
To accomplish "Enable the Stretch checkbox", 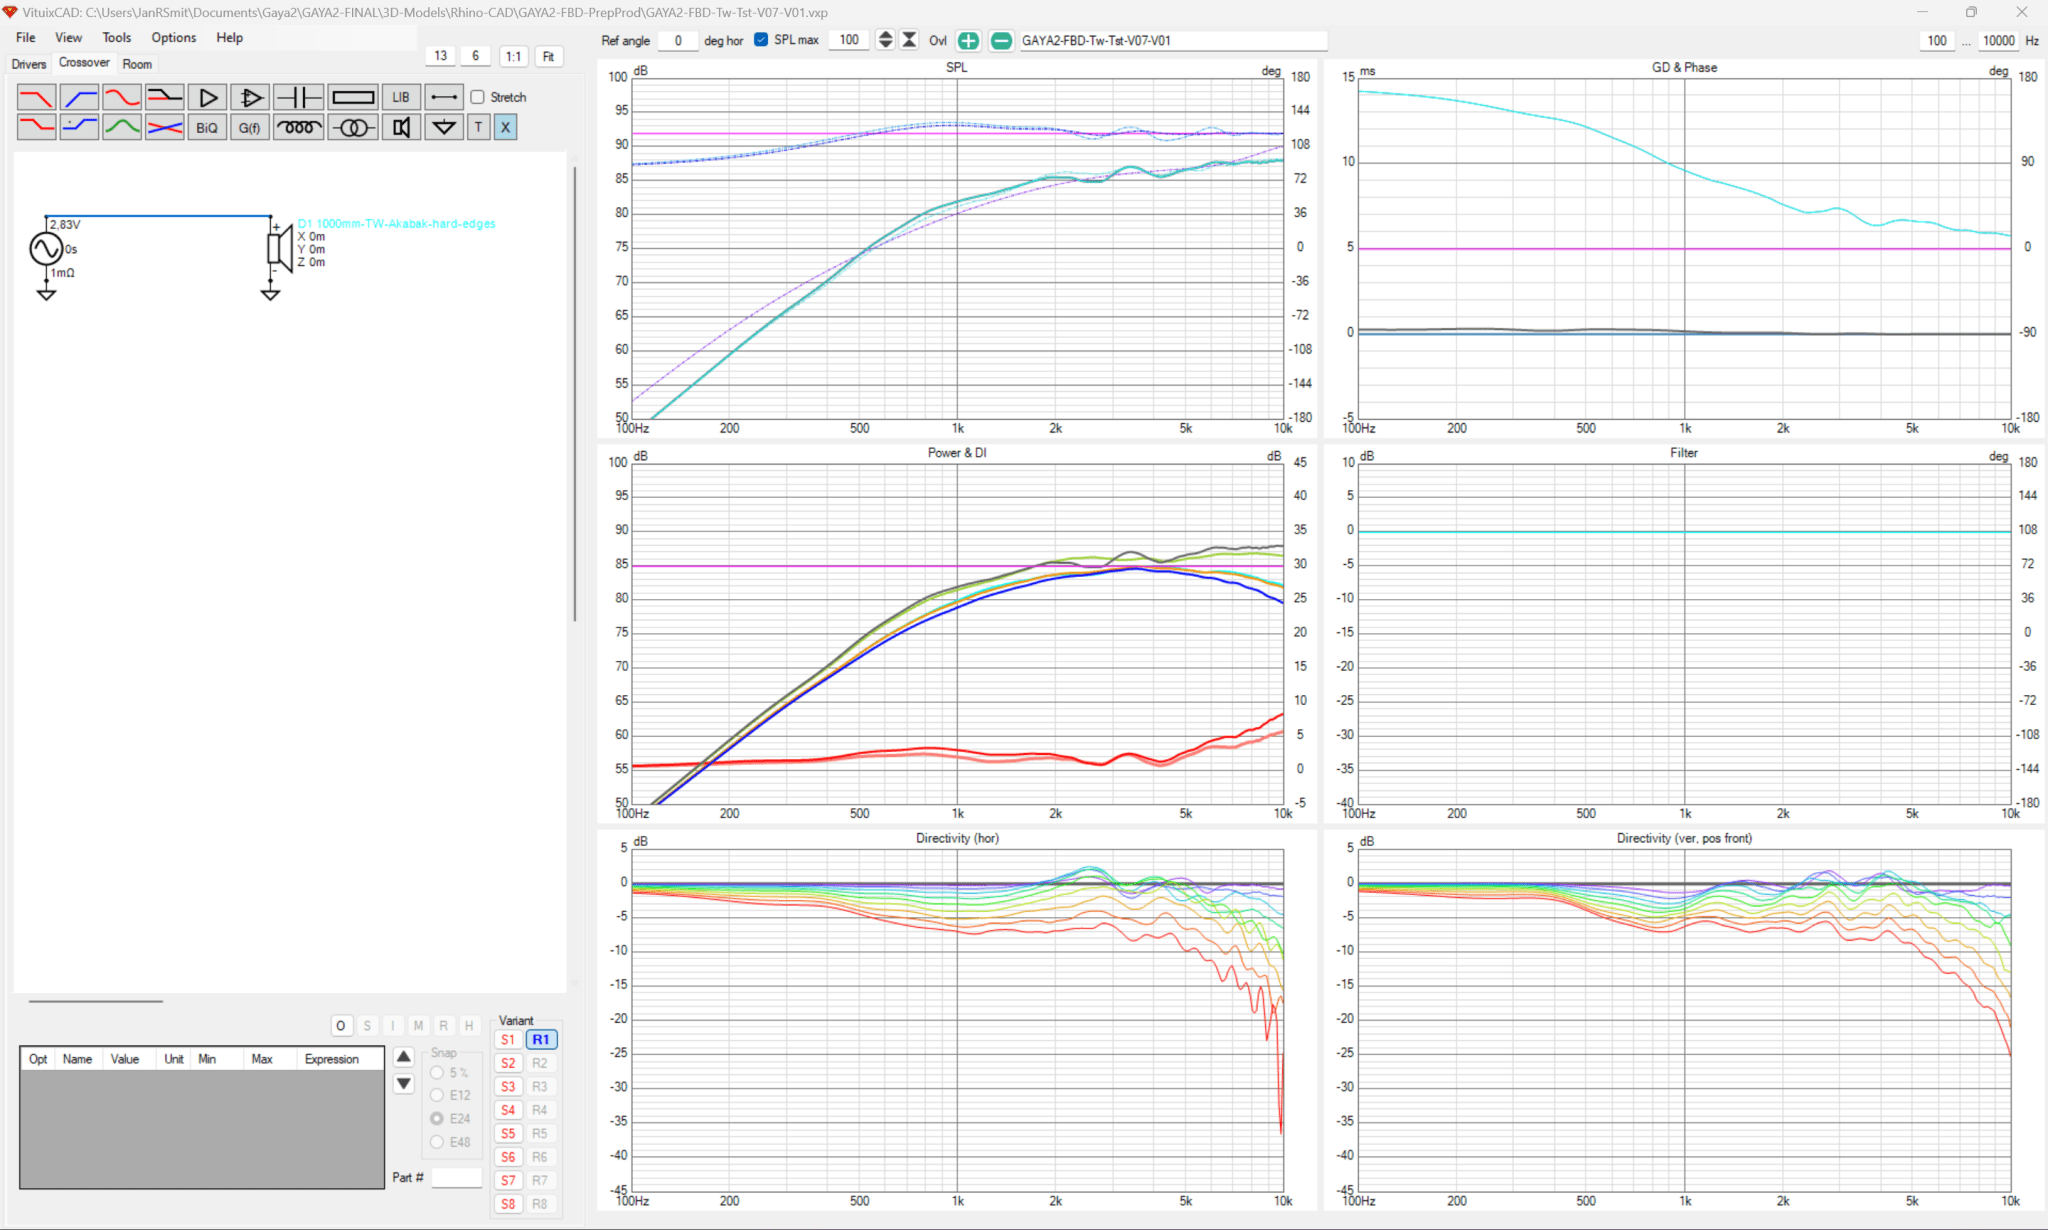I will click(478, 97).
